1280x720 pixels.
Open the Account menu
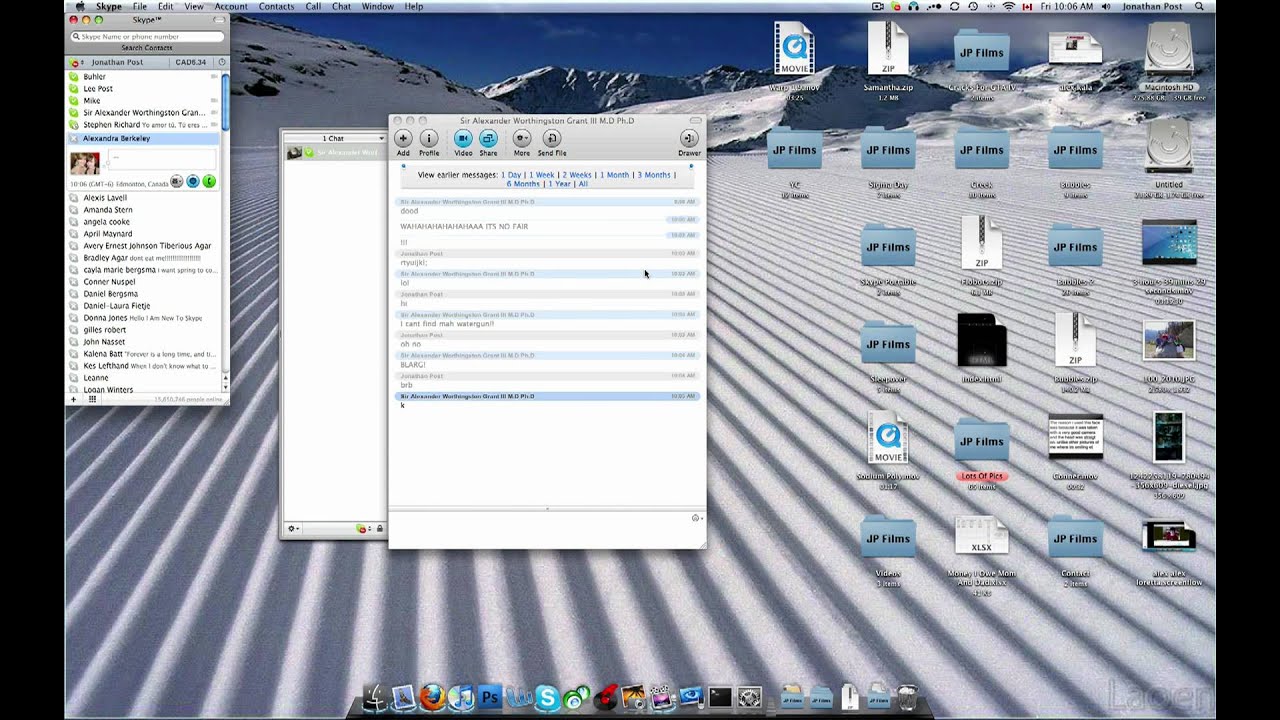(231, 6)
